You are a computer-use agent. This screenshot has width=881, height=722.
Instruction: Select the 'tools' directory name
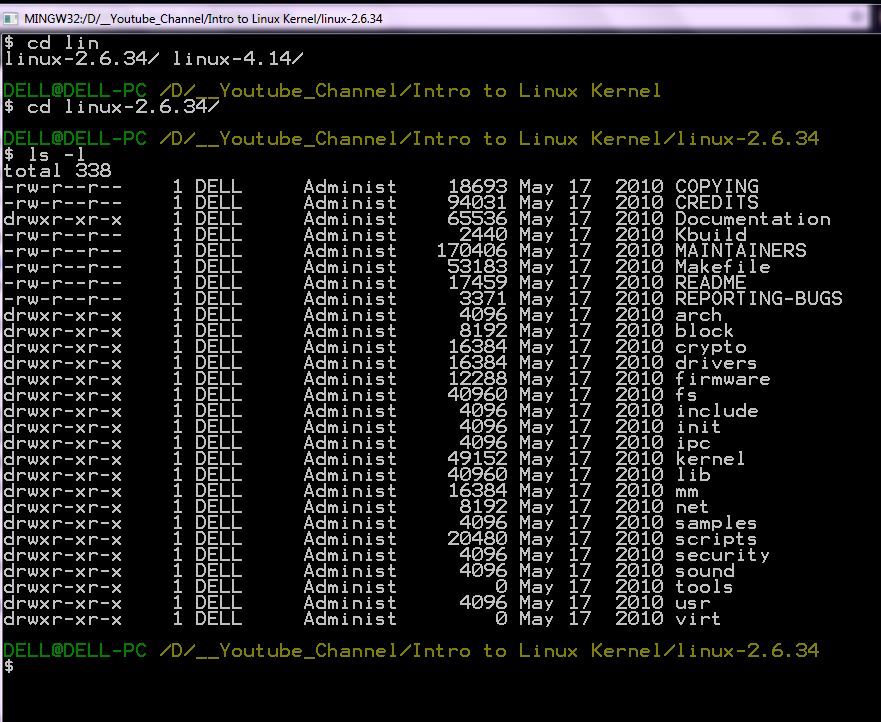click(705, 587)
